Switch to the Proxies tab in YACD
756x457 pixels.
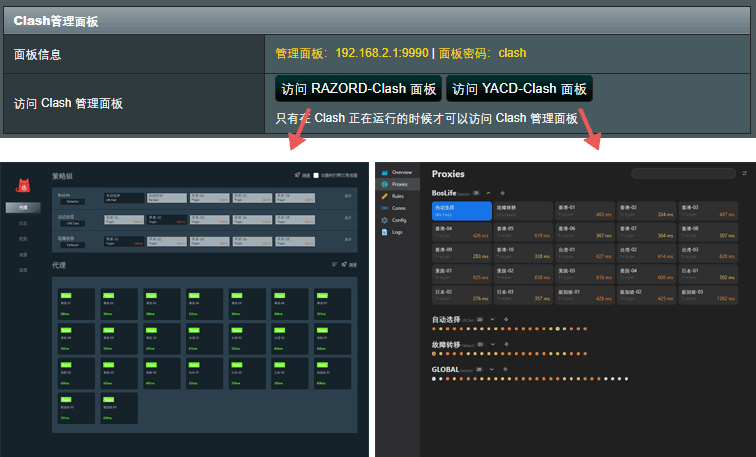[x=398, y=184]
